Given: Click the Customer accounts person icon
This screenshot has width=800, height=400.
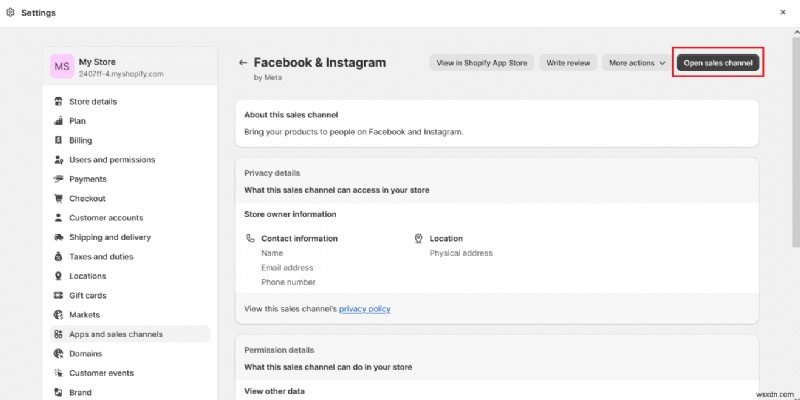Looking at the screenshot, I should tap(58, 218).
